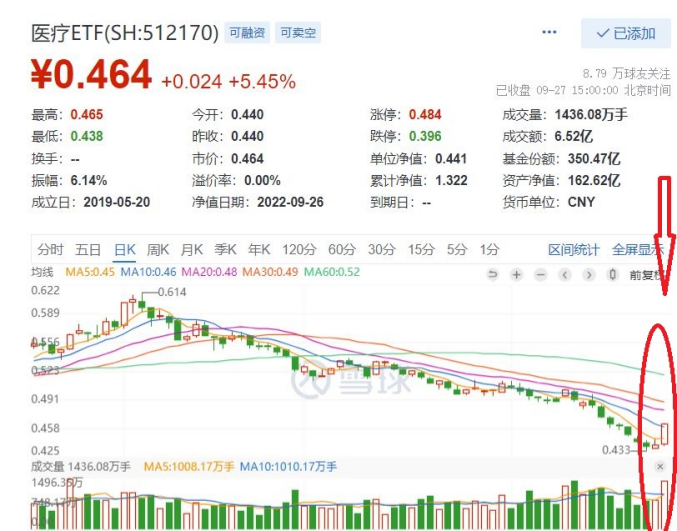The height and width of the screenshot is (531, 677).
Task: Zoom in the chart with plus icon
Action: 516,275
